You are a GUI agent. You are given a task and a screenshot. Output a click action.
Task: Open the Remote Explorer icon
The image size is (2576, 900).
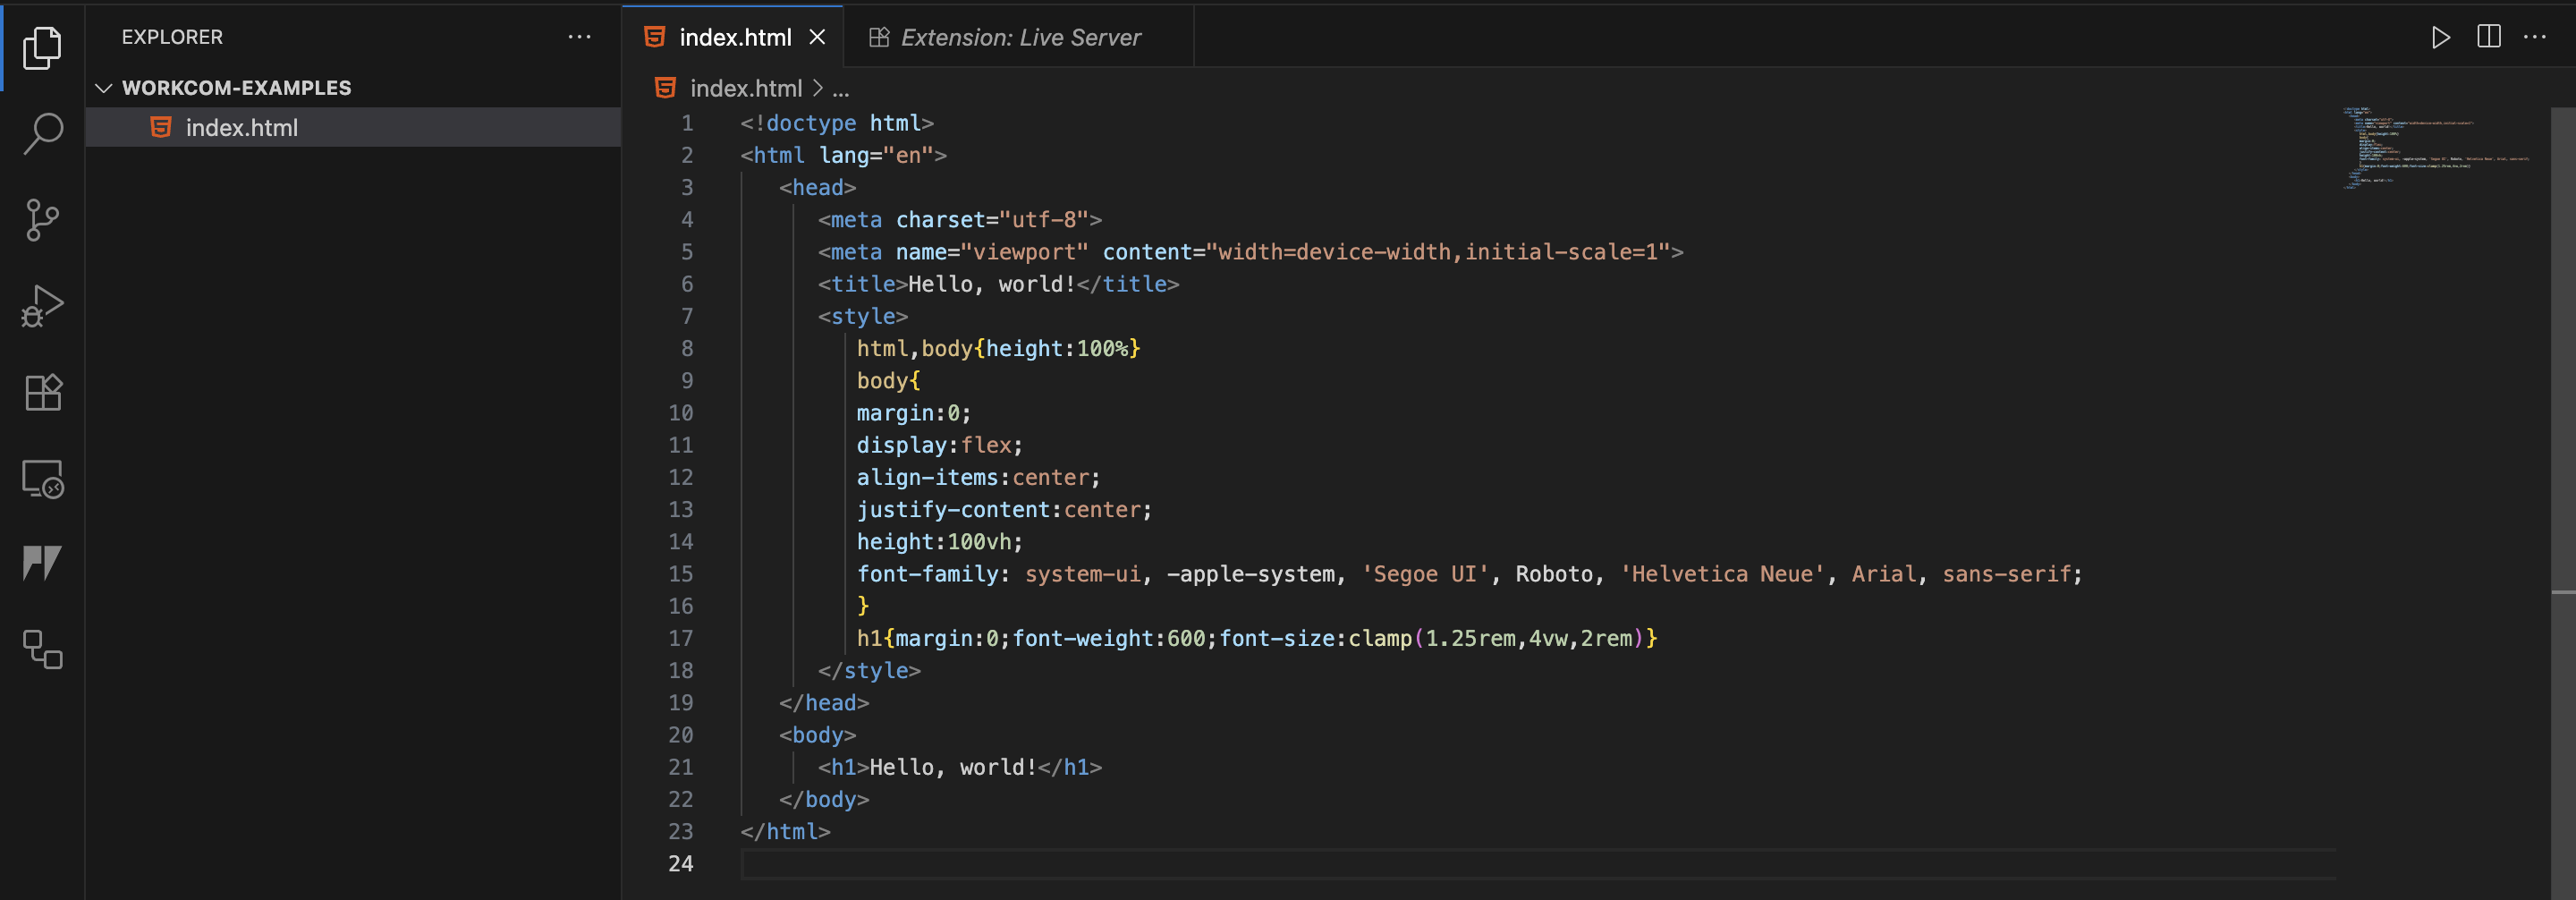tap(42, 479)
